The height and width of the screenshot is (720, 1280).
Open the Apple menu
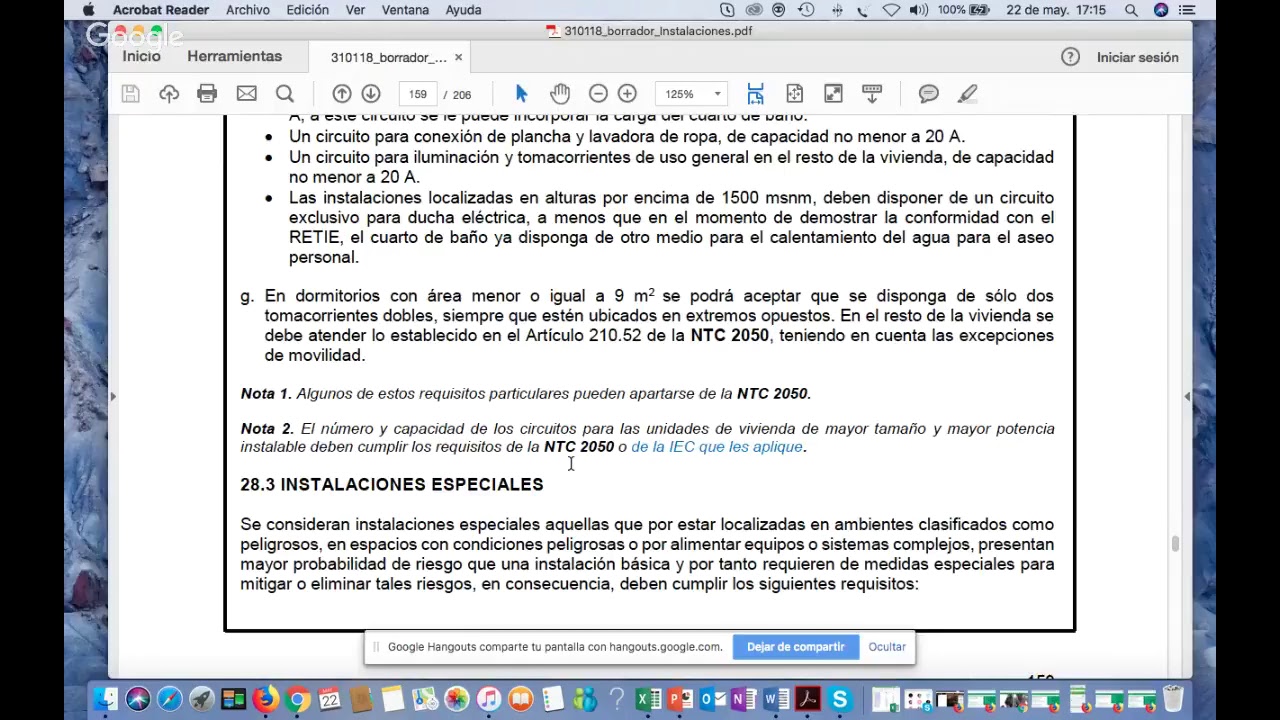[x=88, y=10]
